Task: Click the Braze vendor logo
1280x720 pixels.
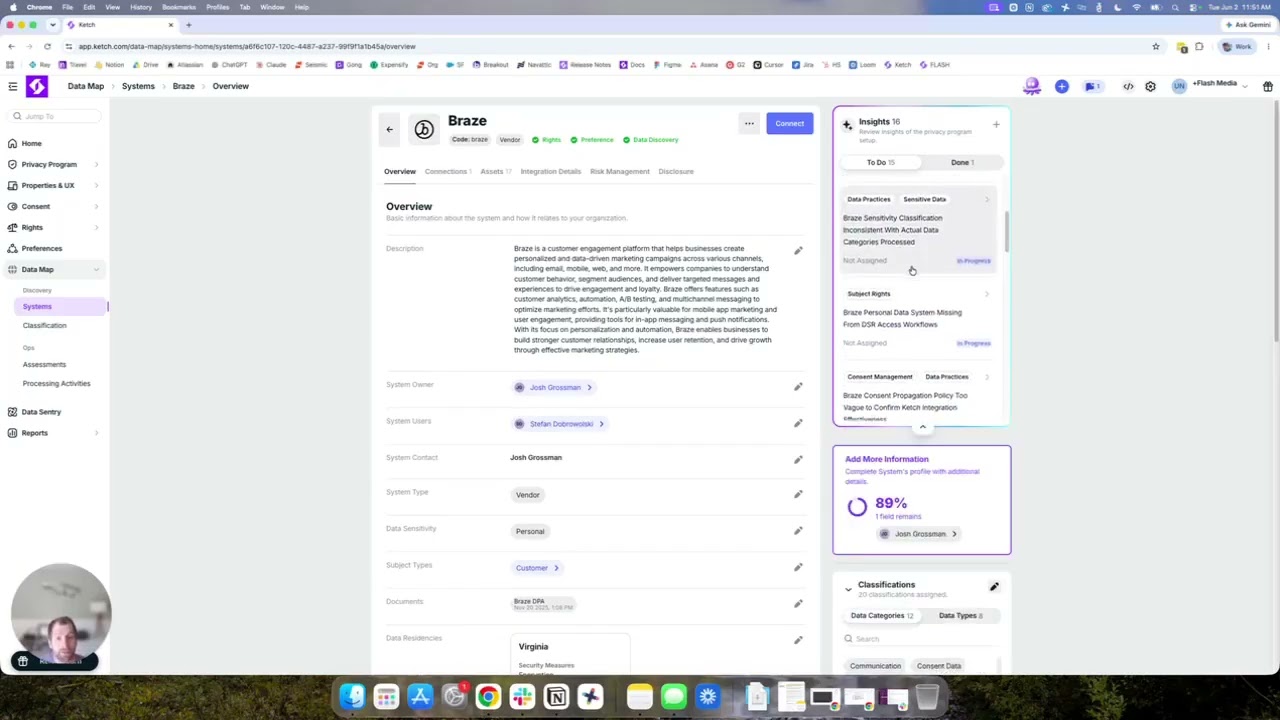Action: 424,130
